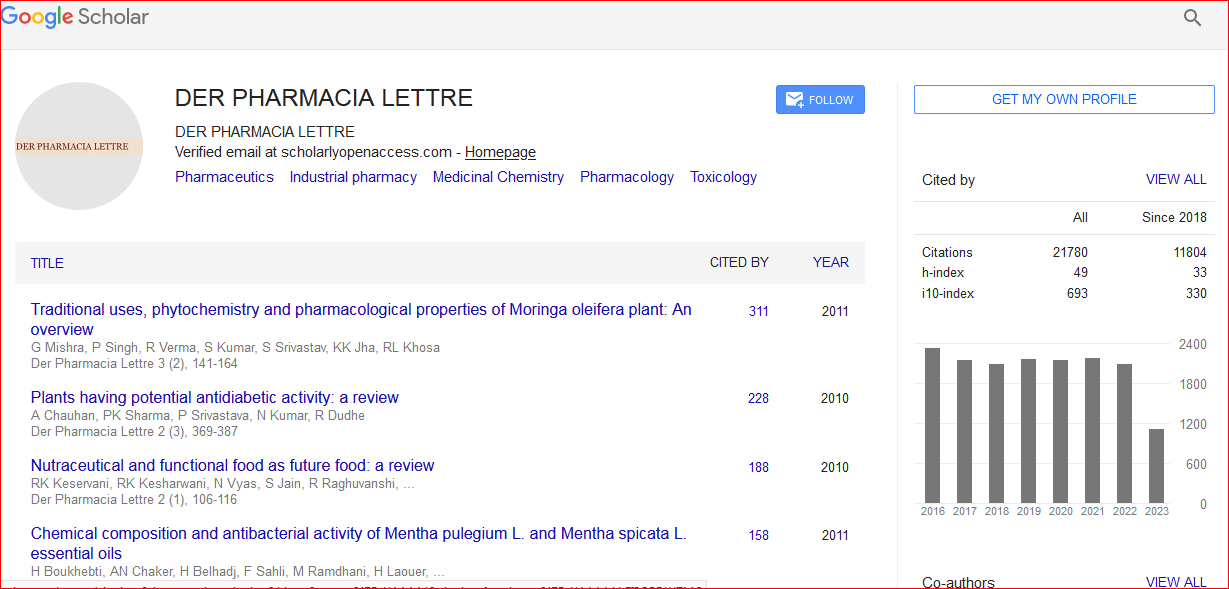Open the Medicinal Chemistry tag
This screenshot has height=589, width=1229.
coord(498,177)
